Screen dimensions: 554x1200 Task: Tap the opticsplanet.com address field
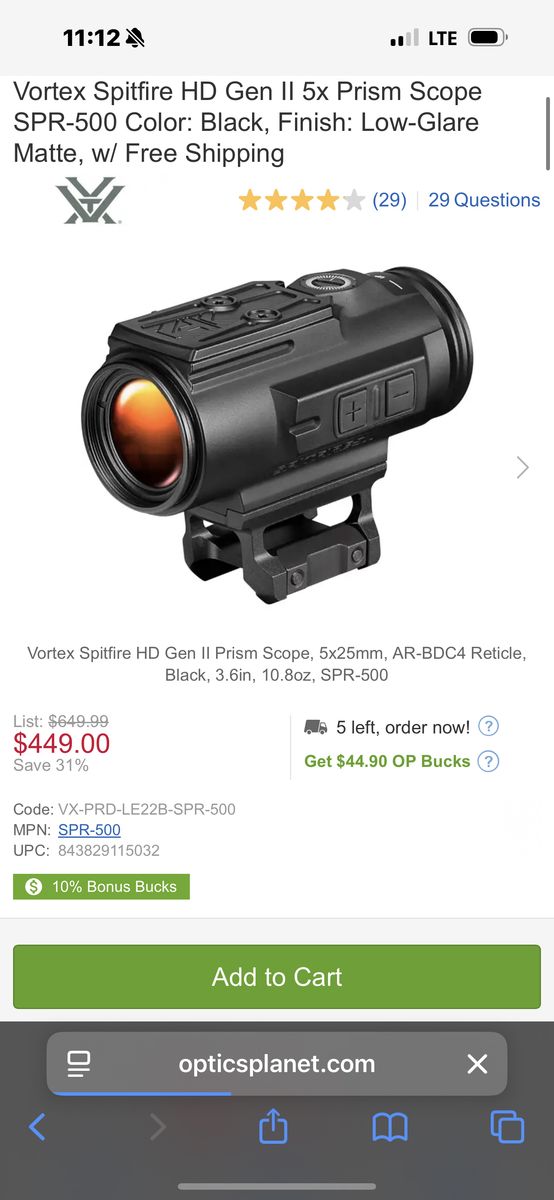click(x=277, y=1064)
